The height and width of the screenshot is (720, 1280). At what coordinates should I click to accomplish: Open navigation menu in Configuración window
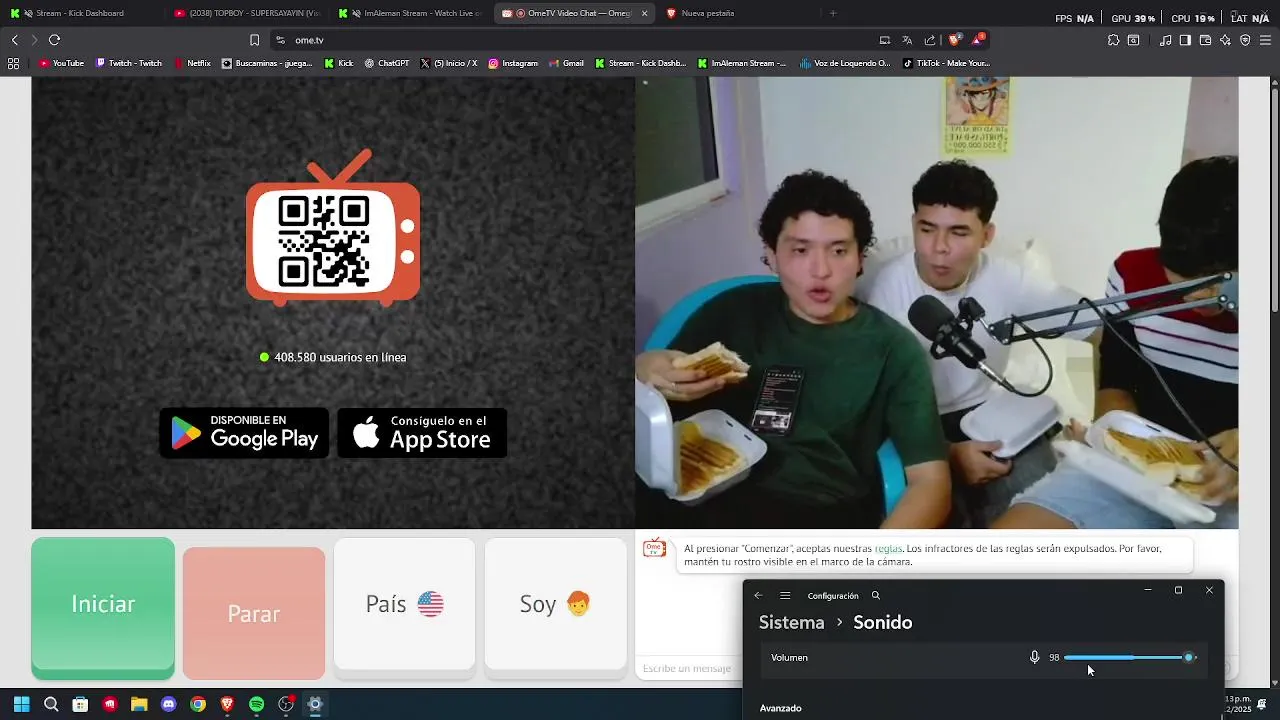coord(785,595)
